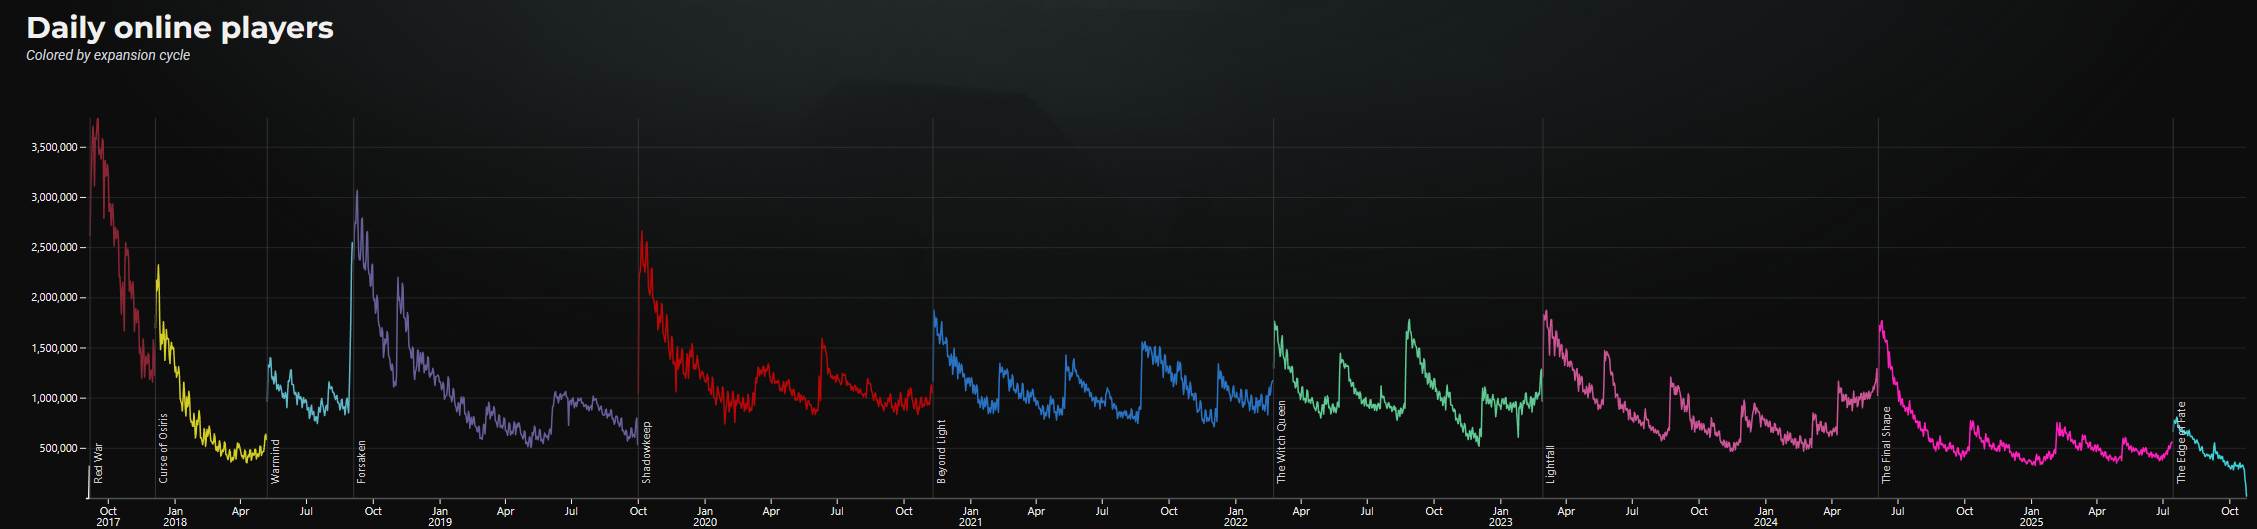Select the Jan 2024 x-axis label
The height and width of the screenshot is (529, 2257).
[1766, 516]
